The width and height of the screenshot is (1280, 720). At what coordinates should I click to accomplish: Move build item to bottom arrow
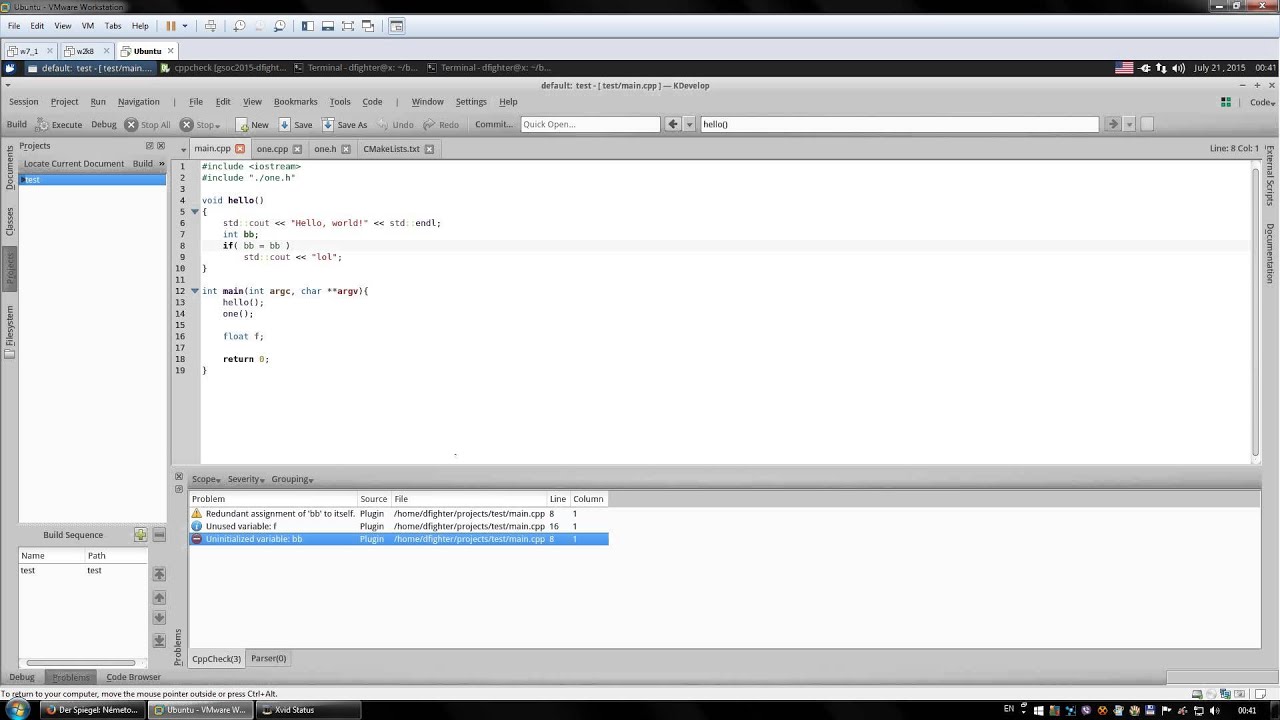(x=159, y=640)
